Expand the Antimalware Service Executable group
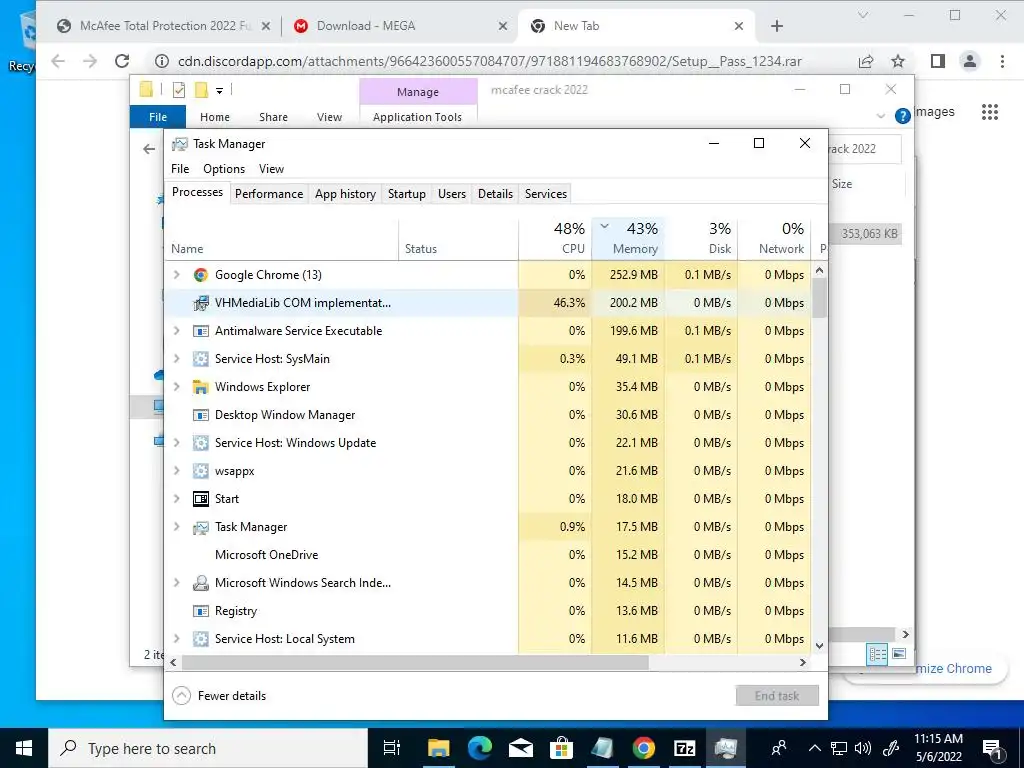The height and width of the screenshot is (768, 1024). [176, 331]
